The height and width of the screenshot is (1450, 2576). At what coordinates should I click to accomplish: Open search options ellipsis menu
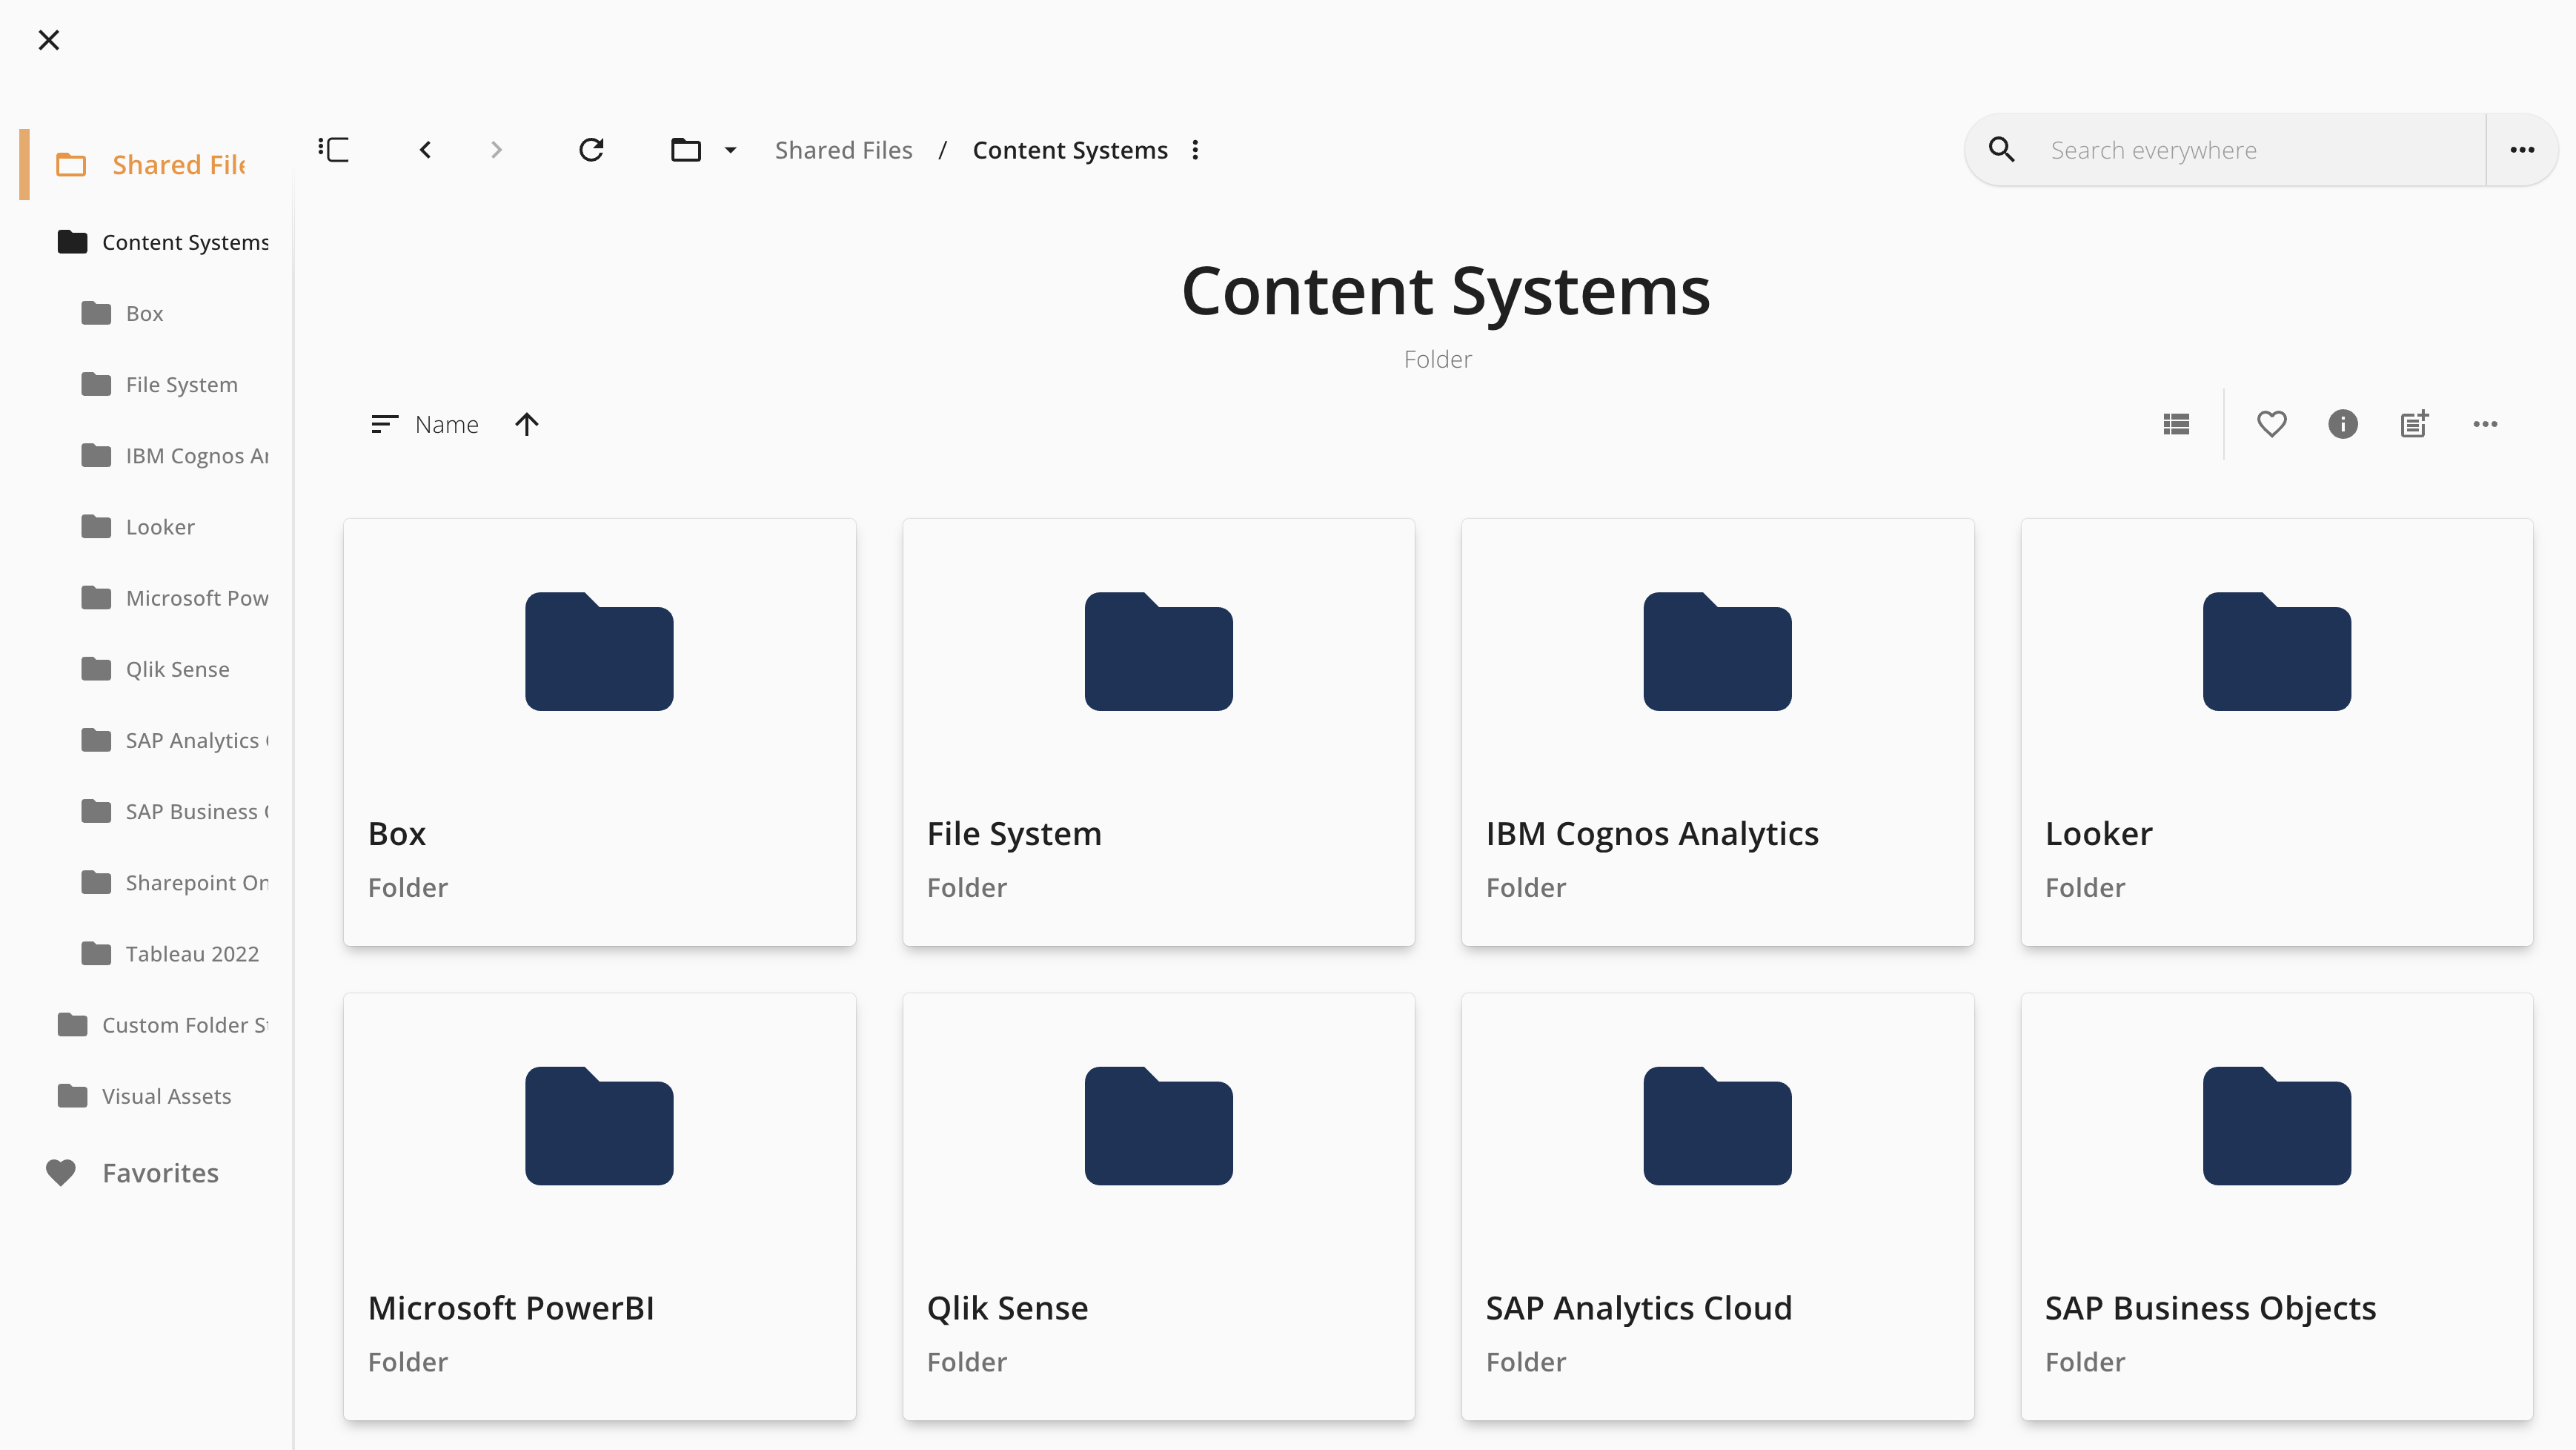click(x=2522, y=150)
